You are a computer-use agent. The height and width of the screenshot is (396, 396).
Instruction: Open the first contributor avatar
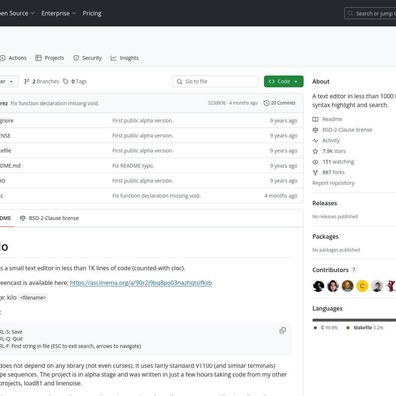pos(318,286)
